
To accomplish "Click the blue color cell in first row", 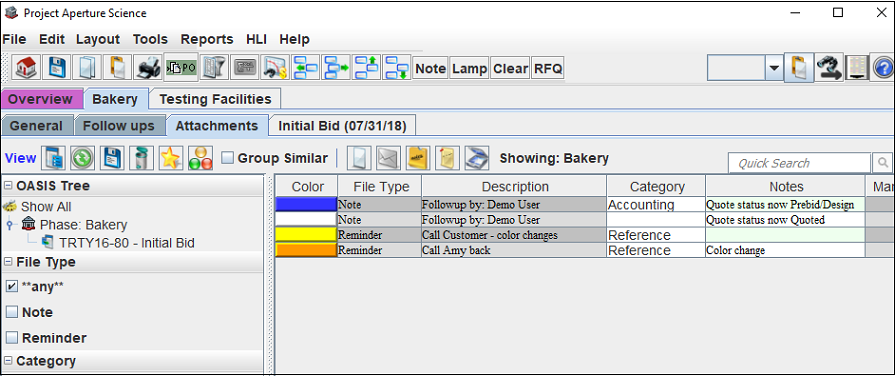I will (307, 204).
